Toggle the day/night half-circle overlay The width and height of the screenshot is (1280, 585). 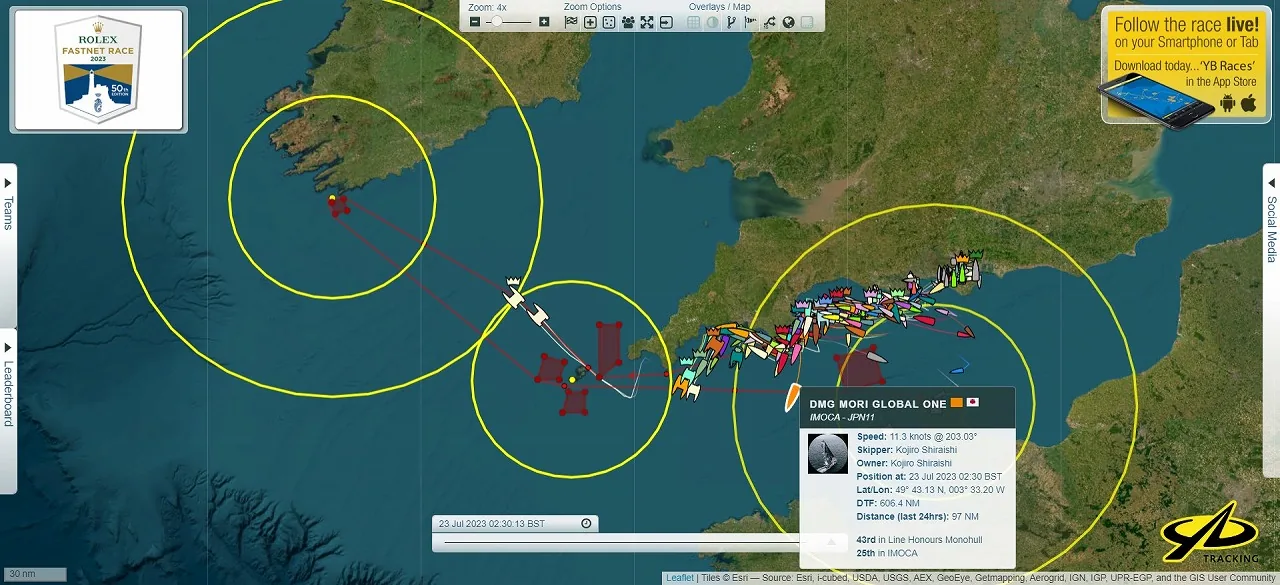(712, 22)
